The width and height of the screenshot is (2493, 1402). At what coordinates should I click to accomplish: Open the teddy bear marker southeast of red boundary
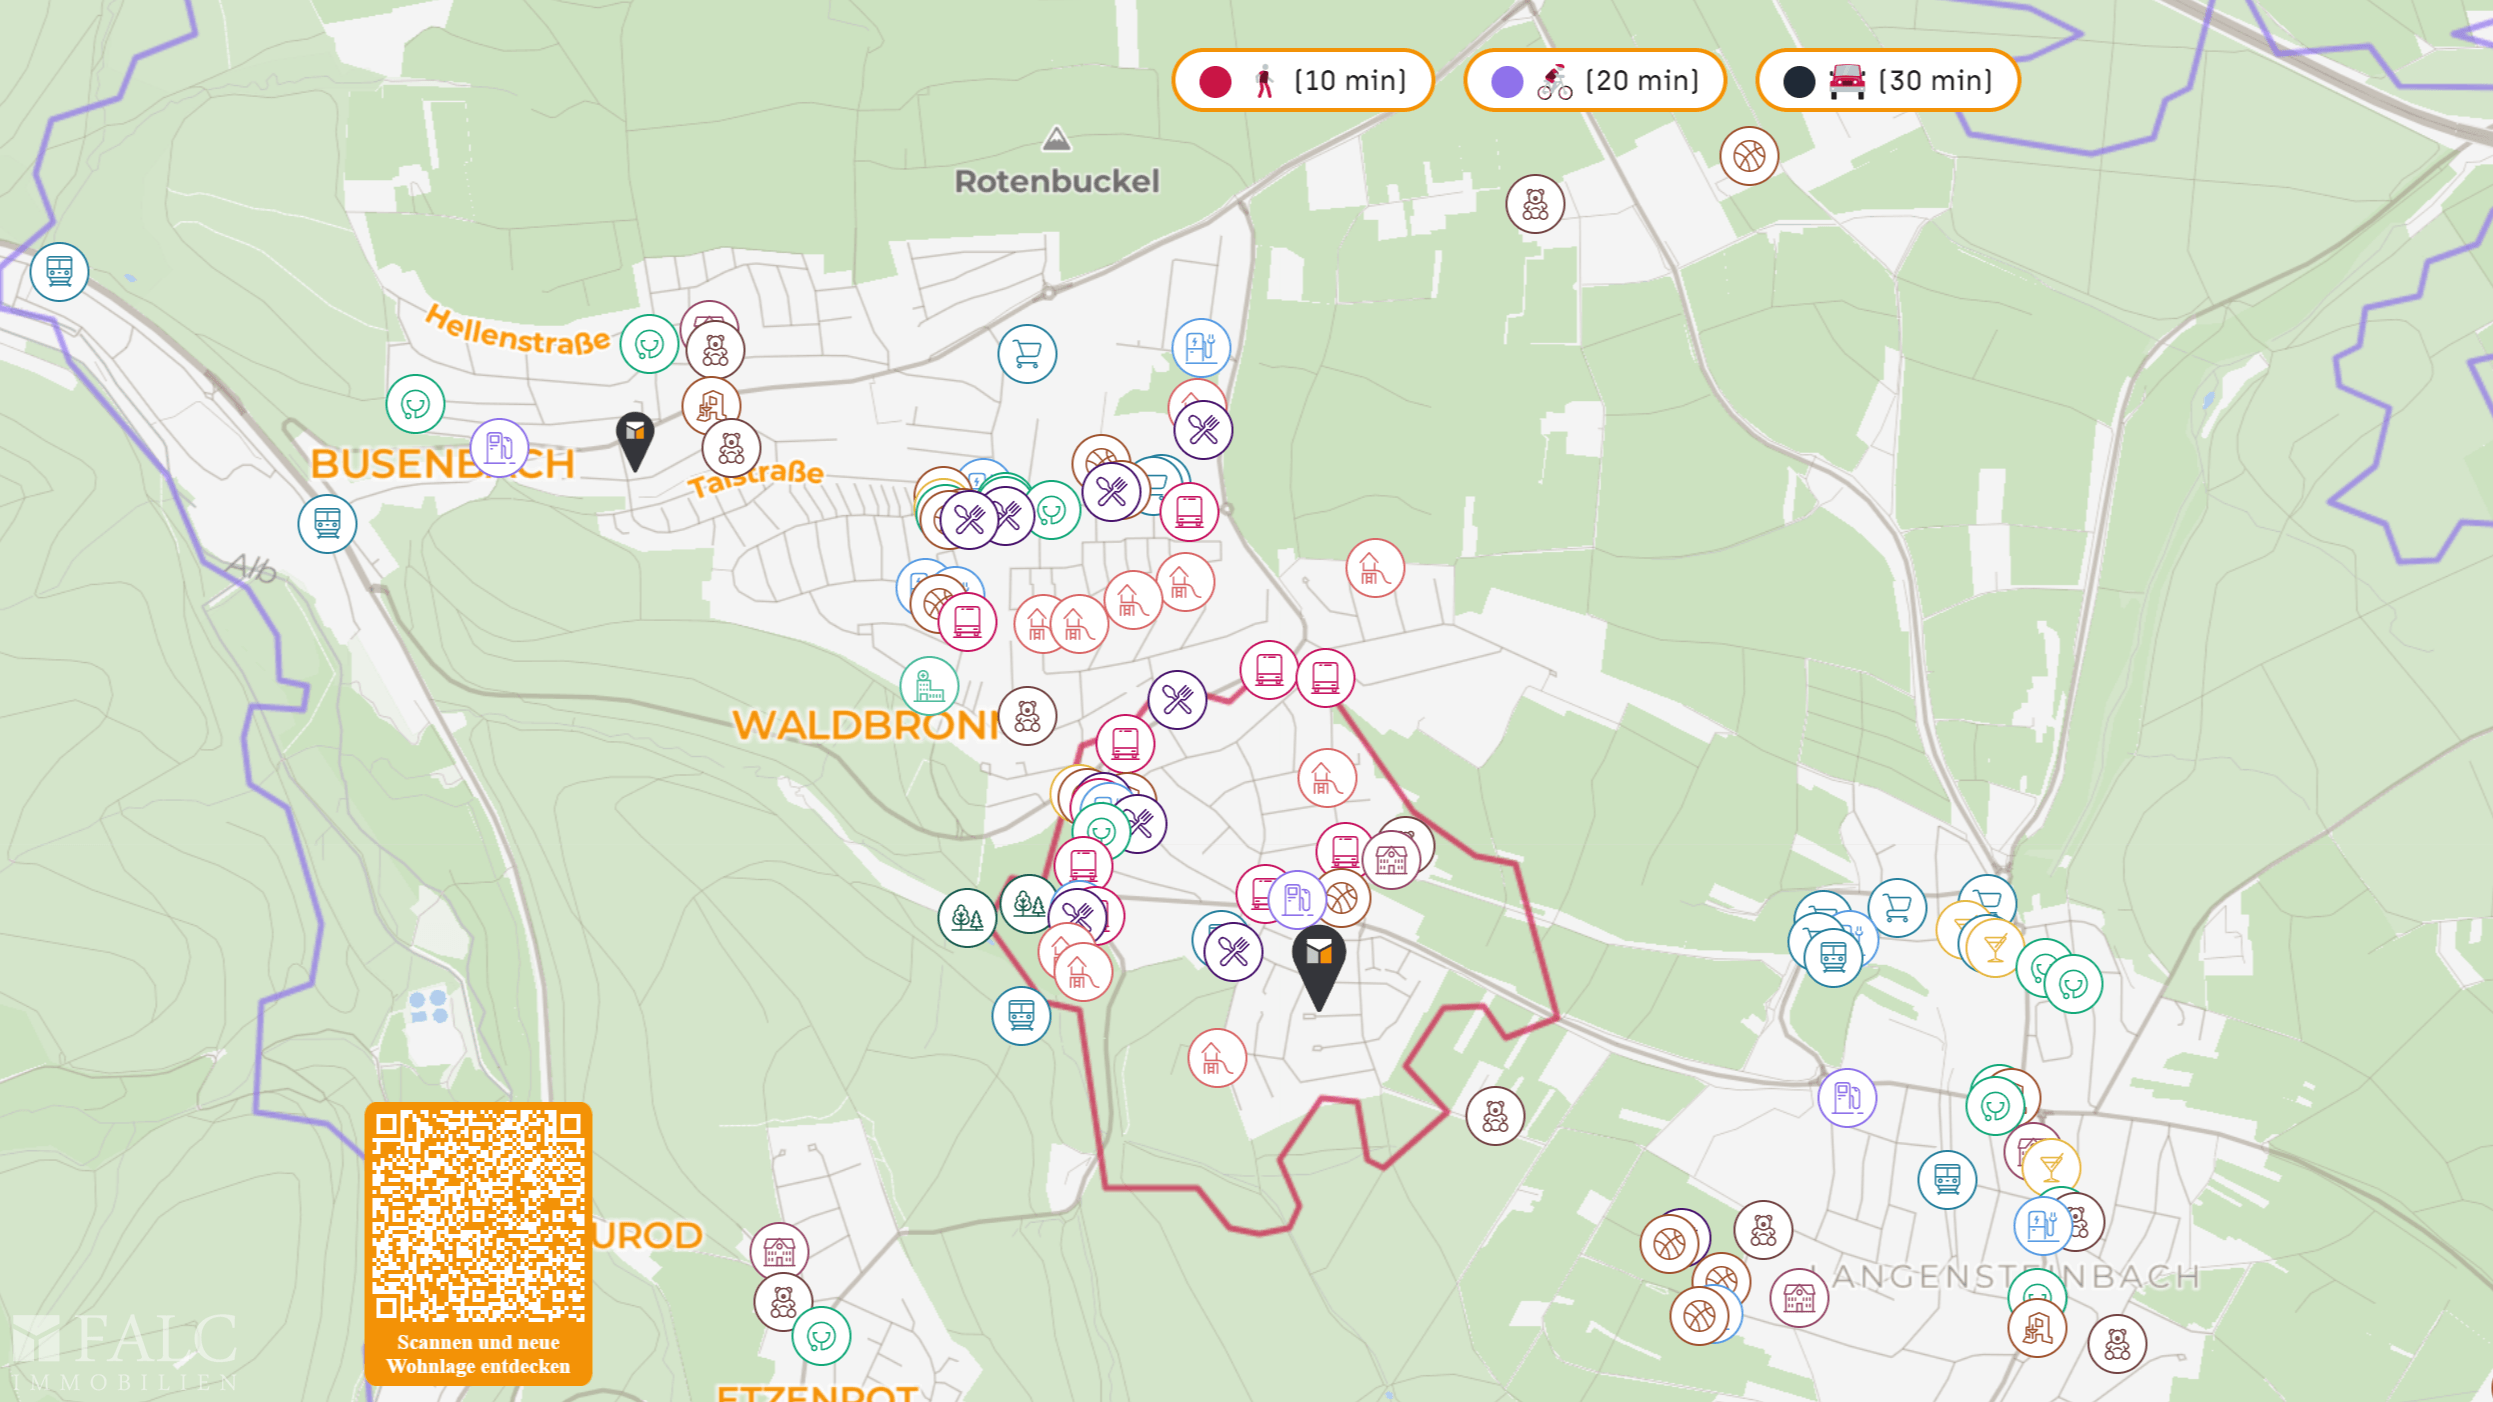1495,1115
